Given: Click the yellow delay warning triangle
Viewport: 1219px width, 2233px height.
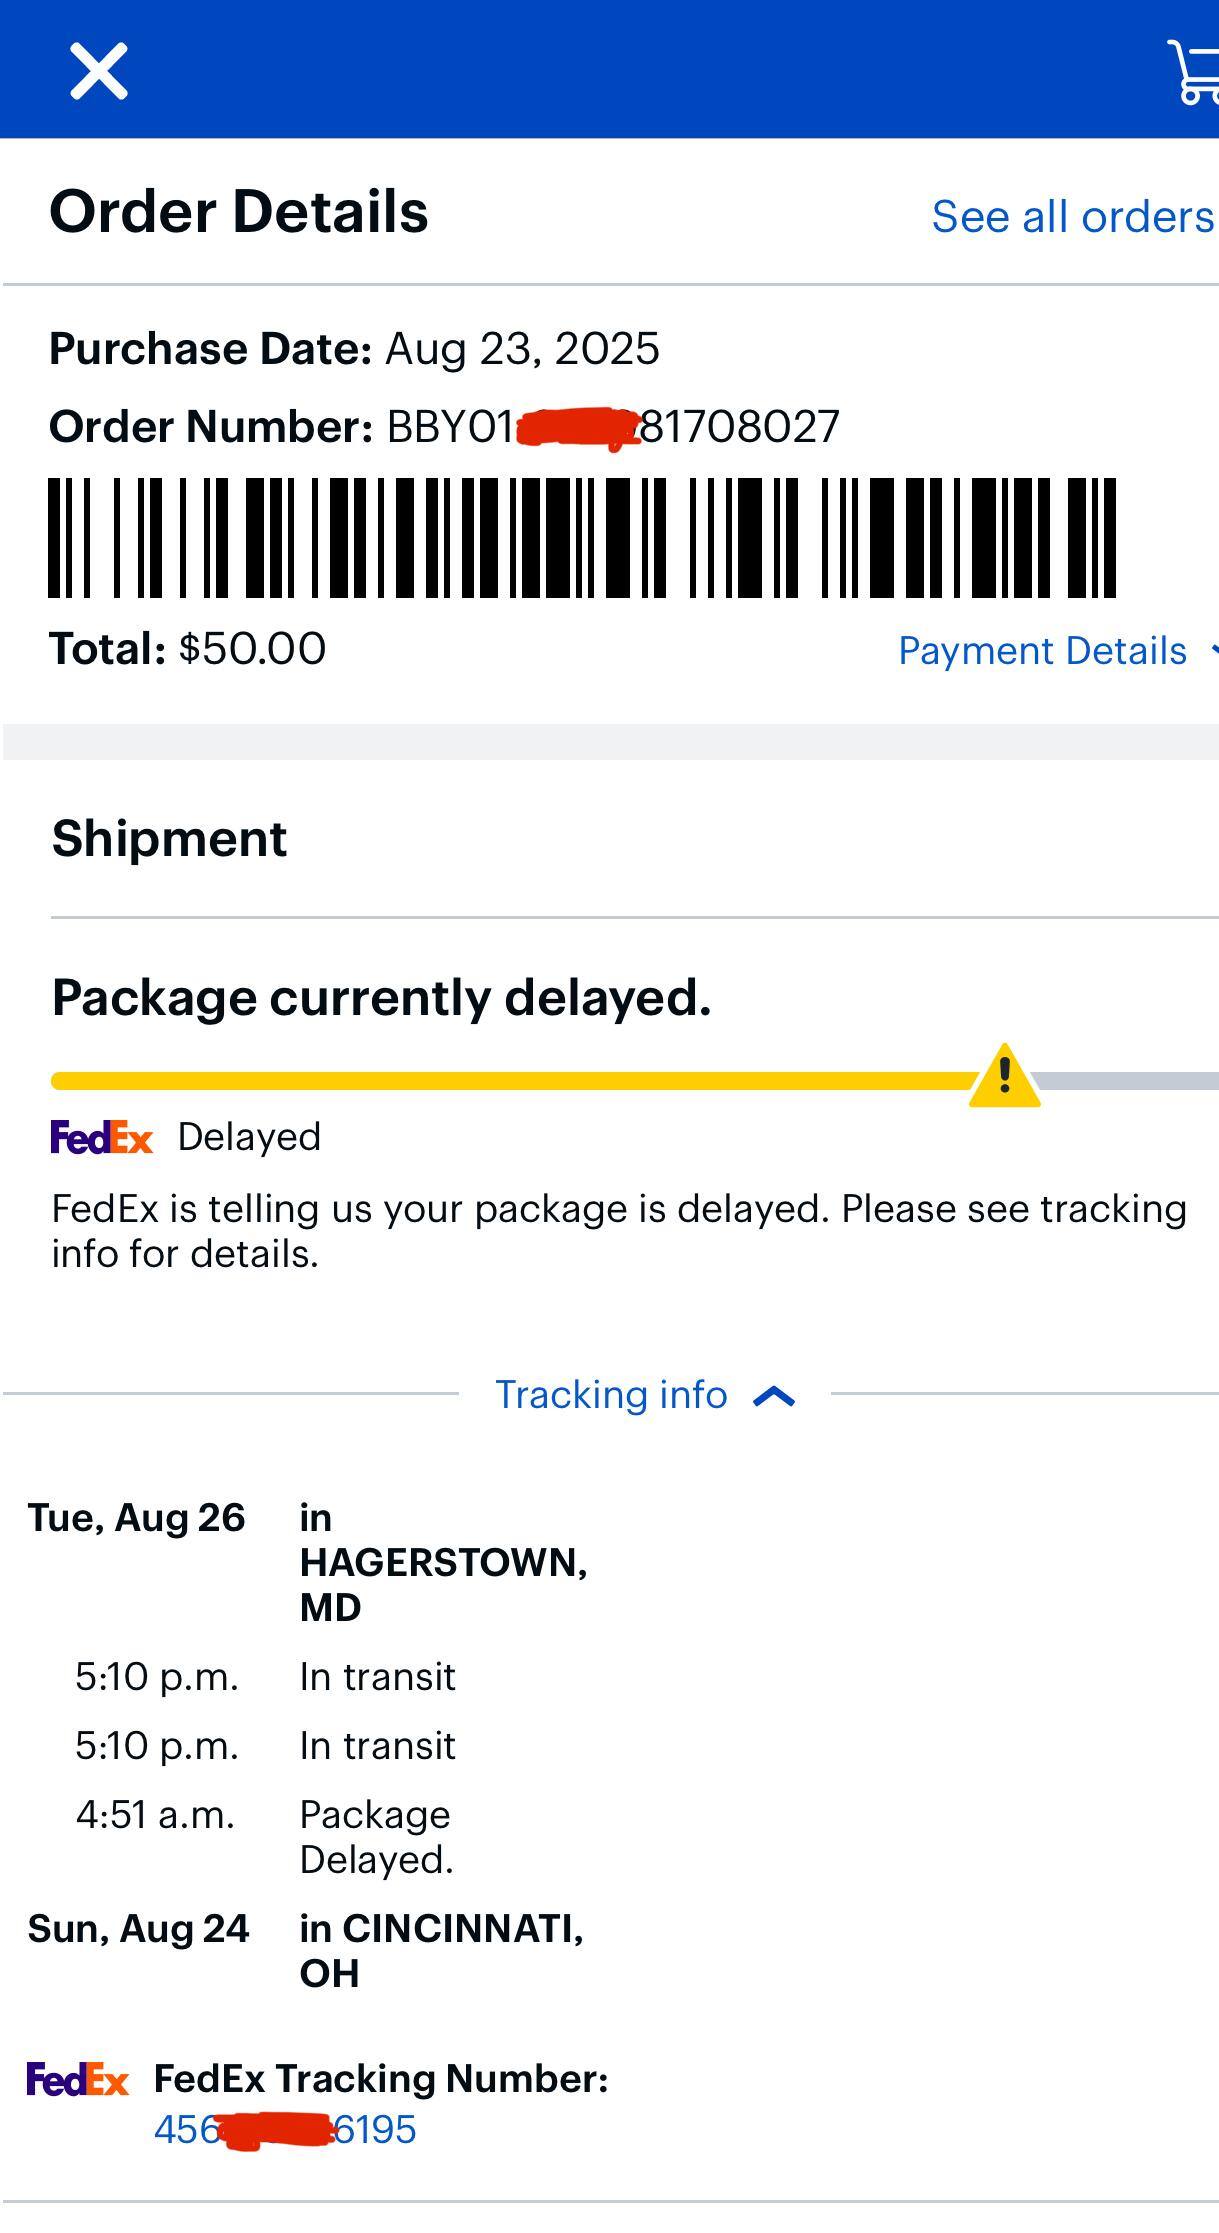Looking at the screenshot, I should click(1004, 1077).
